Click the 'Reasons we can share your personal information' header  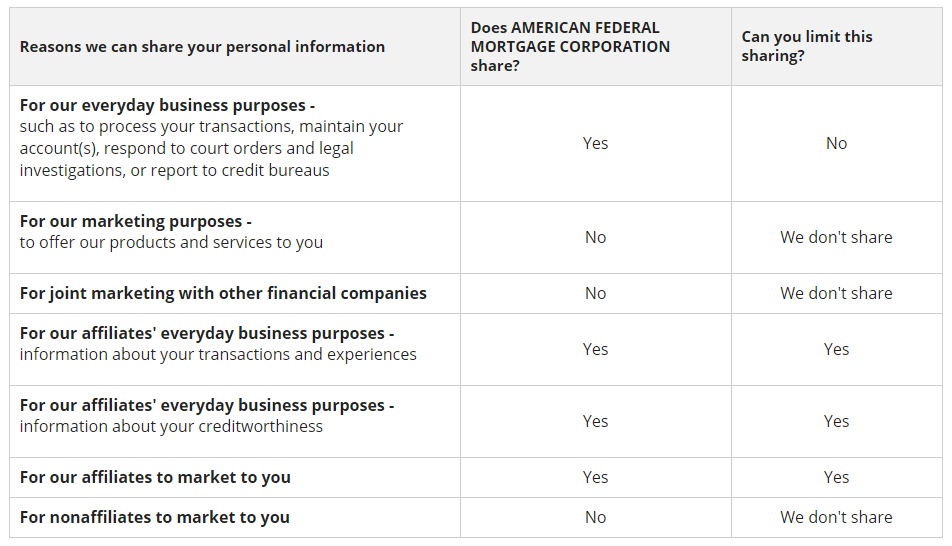click(x=202, y=47)
